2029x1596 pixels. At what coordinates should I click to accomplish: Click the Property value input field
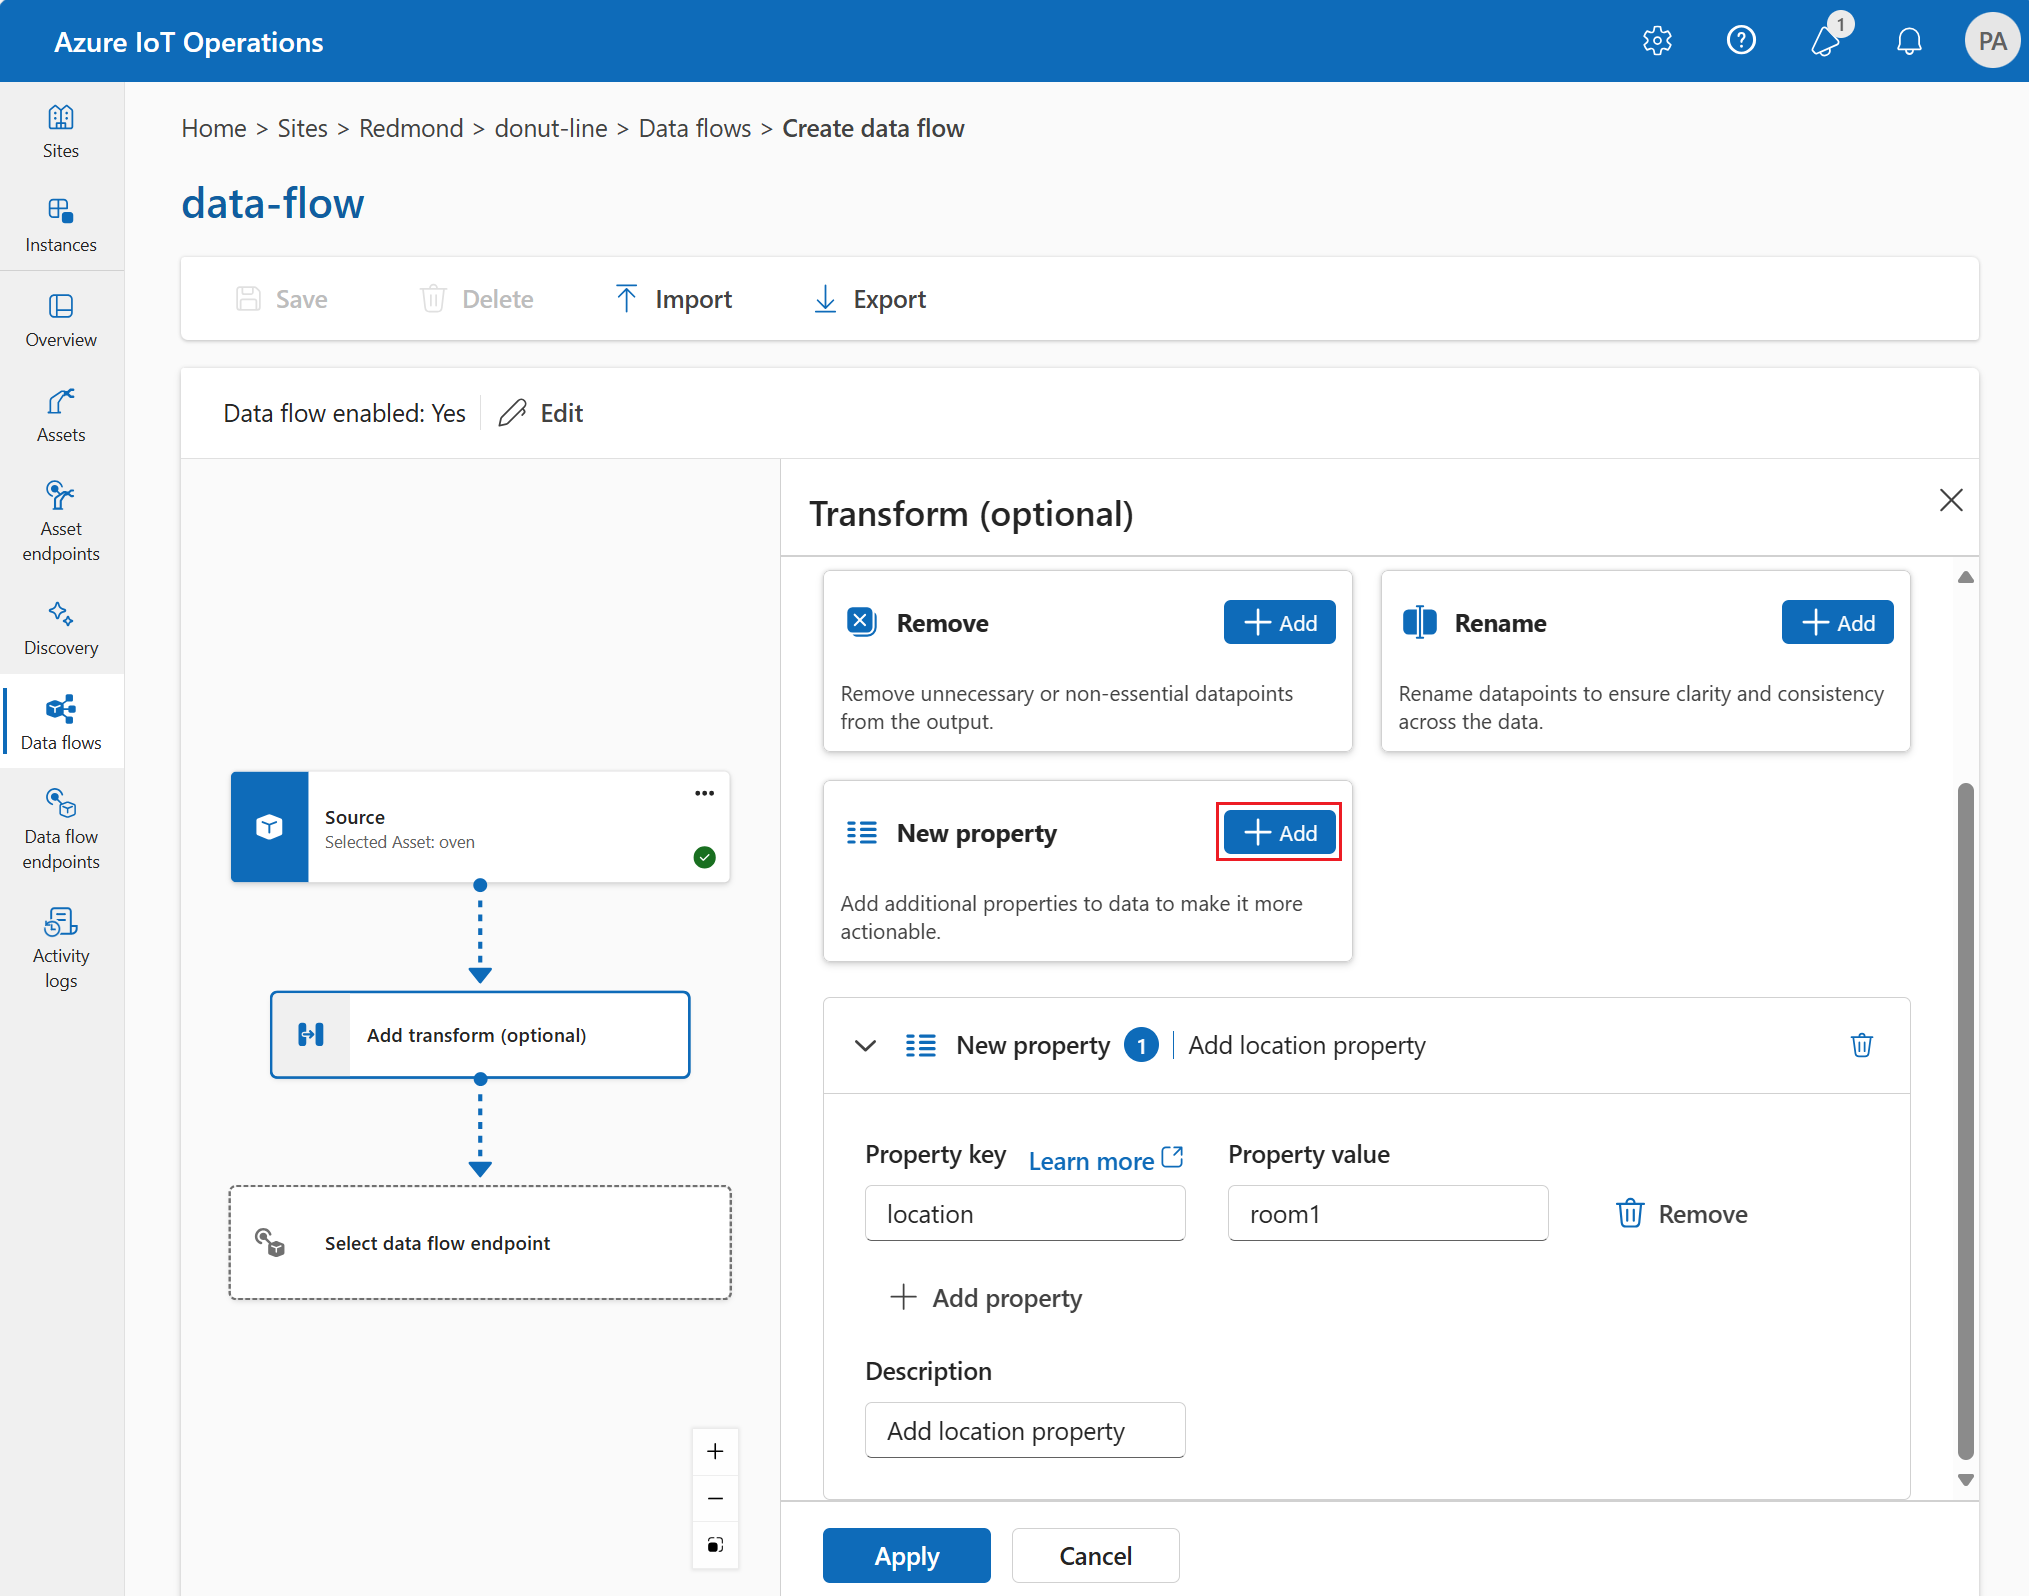click(x=1387, y=1214)
